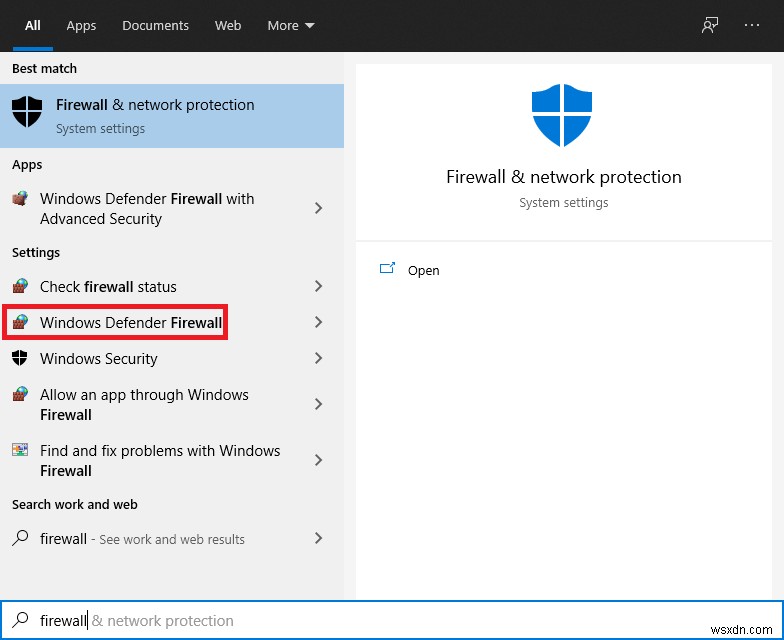
Task: Expand the Windows Defender Firewall arrow
Action: (x=318, y=322)
